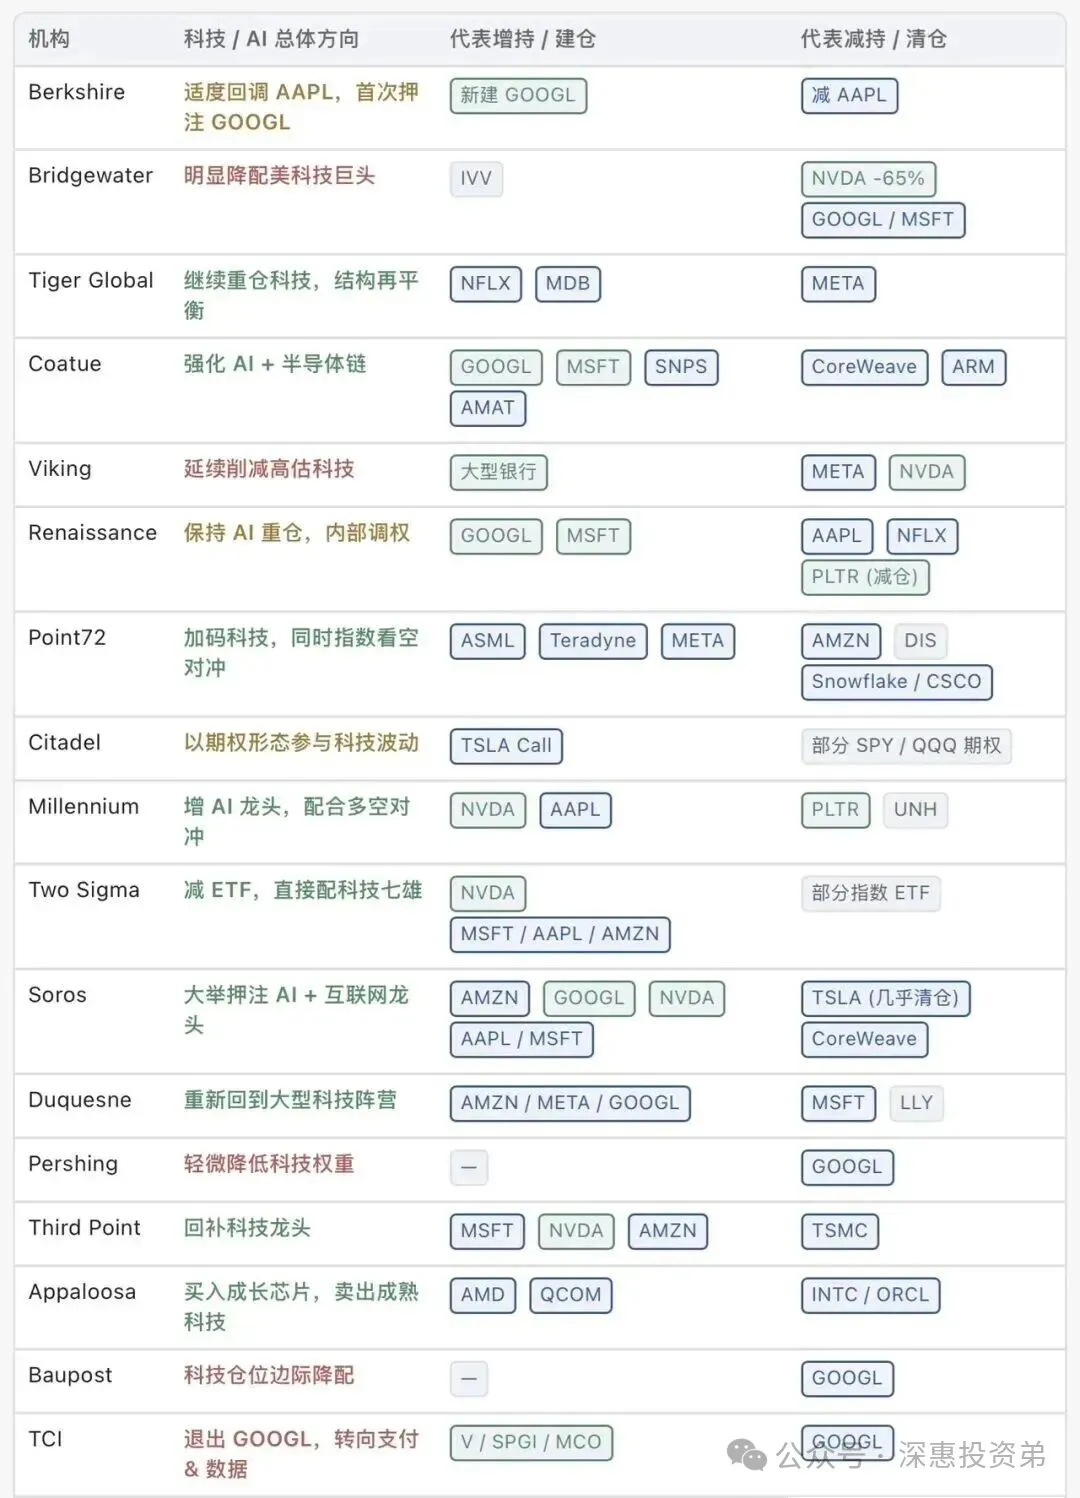Click the NVDA -65% tag
This screenshot has height=1498, width=1080.
pos(868,179)
